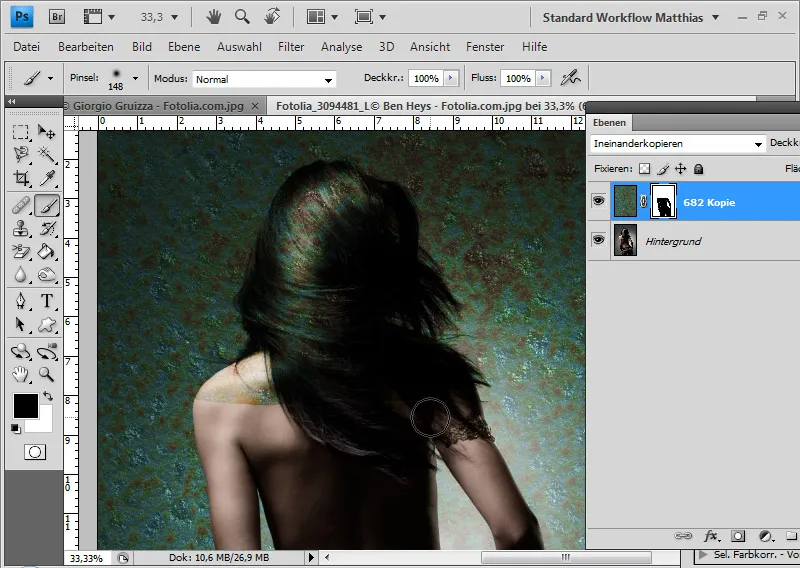
Task: Launch Adobe Bridge
Action: 58,17
